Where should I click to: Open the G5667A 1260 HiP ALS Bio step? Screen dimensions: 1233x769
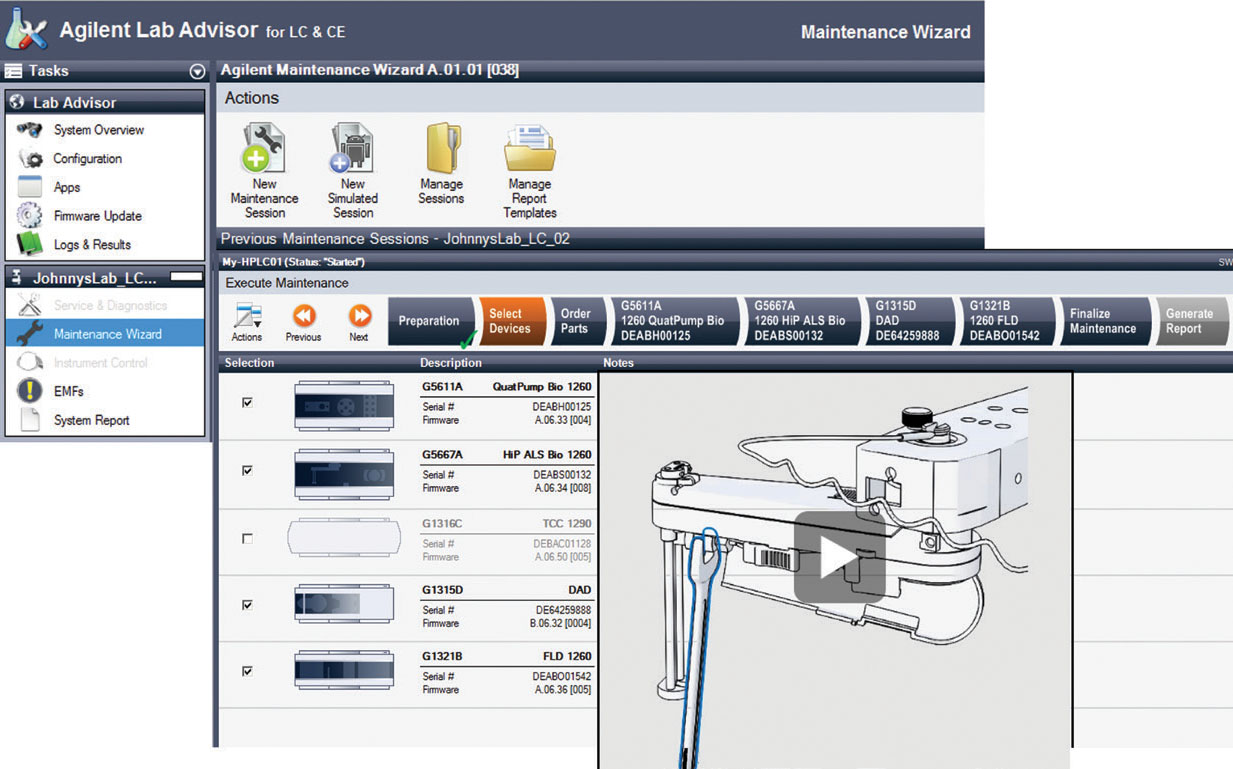coord(803,321)
